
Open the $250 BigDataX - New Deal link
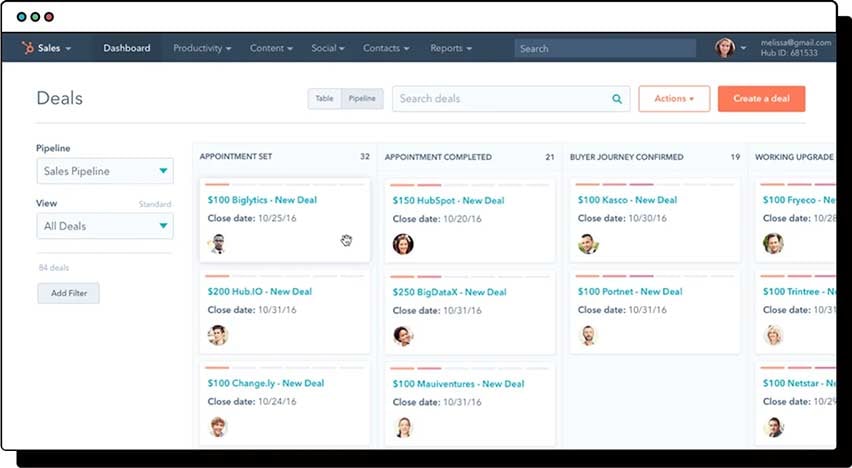coord(449,292)
